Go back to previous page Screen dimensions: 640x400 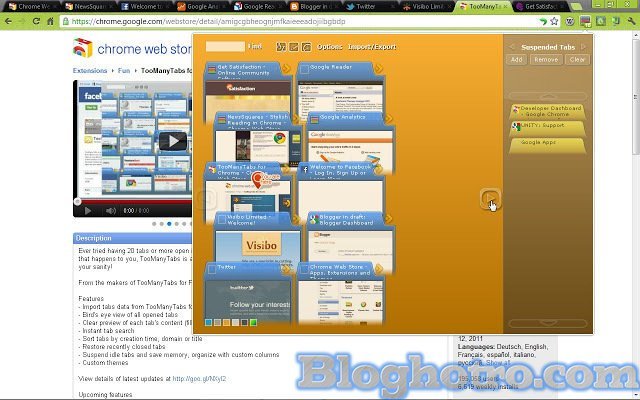tap(9, 21)
